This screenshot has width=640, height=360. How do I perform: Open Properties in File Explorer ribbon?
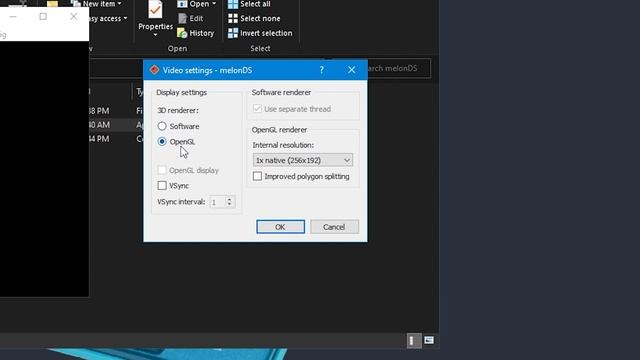coord(155,16)
